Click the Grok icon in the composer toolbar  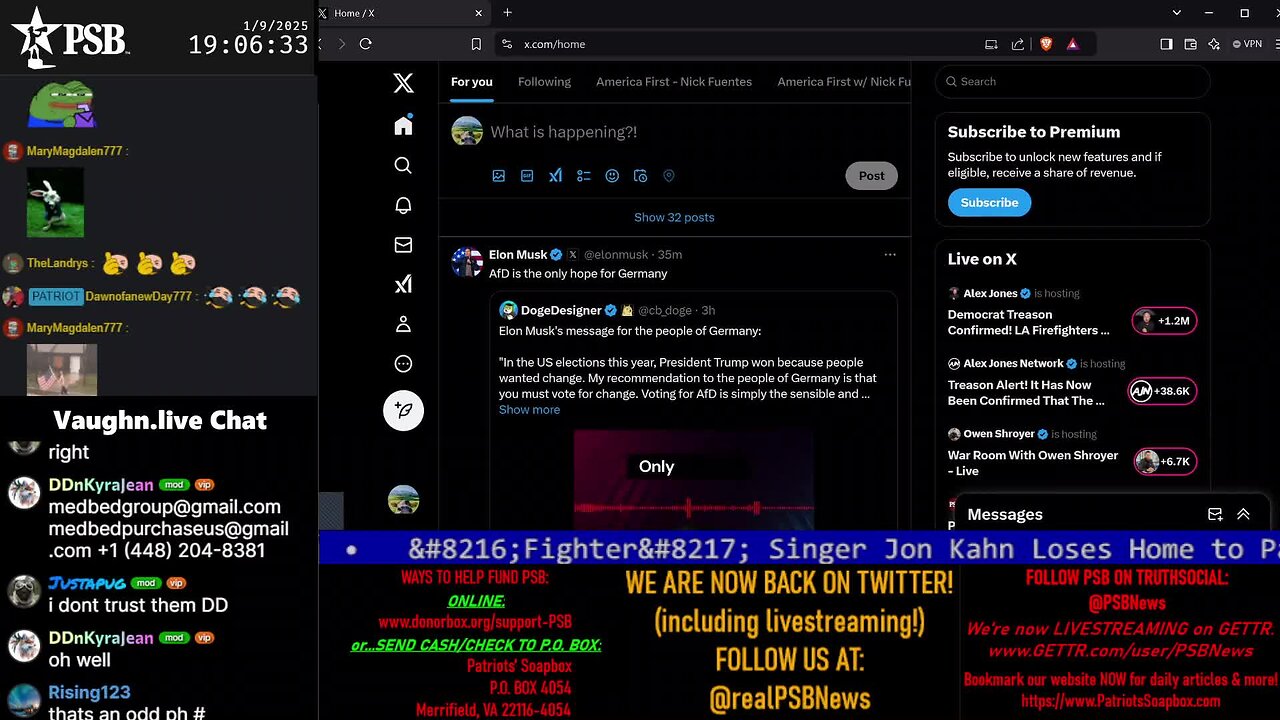click(x=555, y=176)
